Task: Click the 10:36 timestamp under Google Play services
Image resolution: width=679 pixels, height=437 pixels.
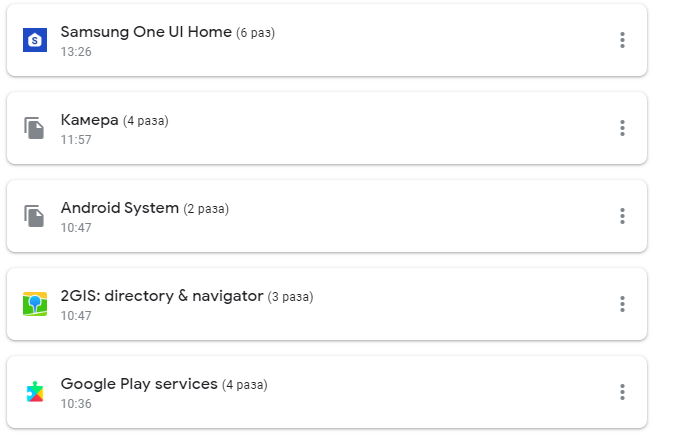Action: 76,404
